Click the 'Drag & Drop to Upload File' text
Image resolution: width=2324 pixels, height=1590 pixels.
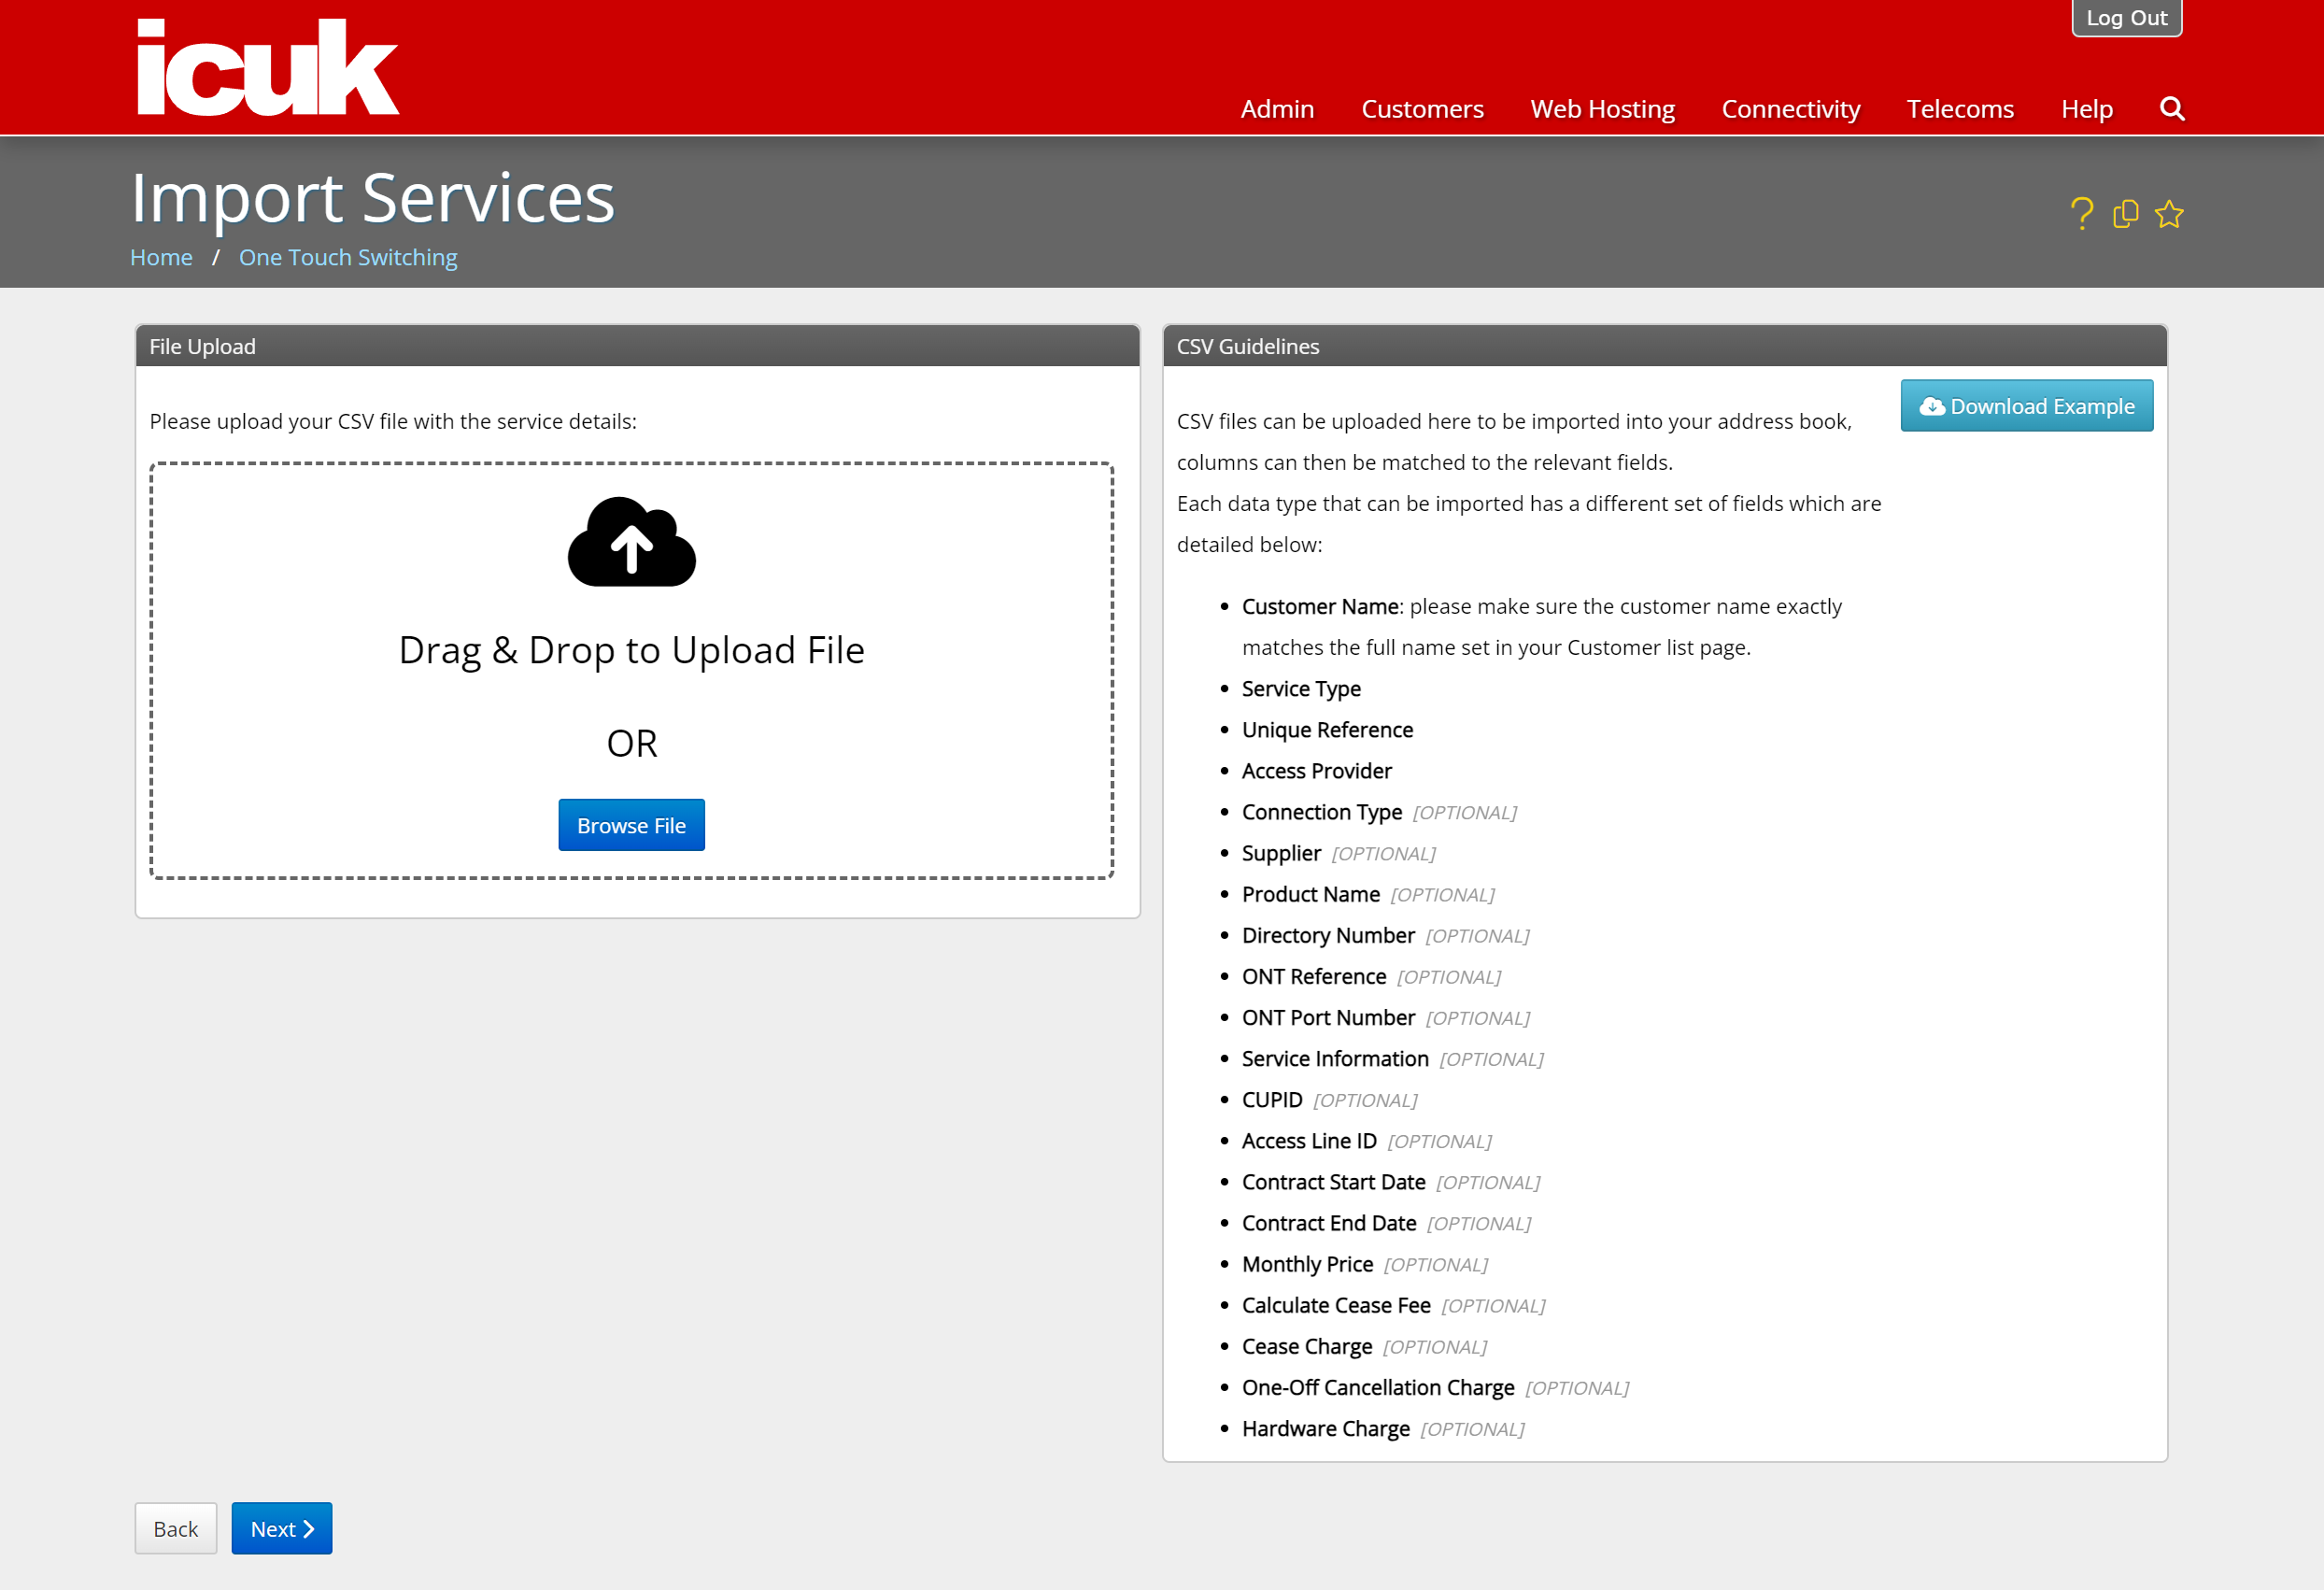(631, 650)
